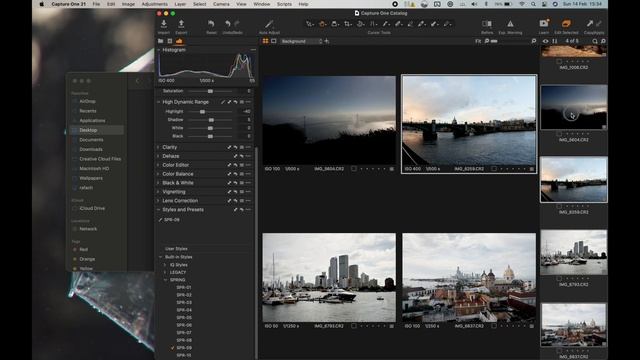Open the Capture One 21 menu
Screen dimensions: 640x360
click(69, 4)
